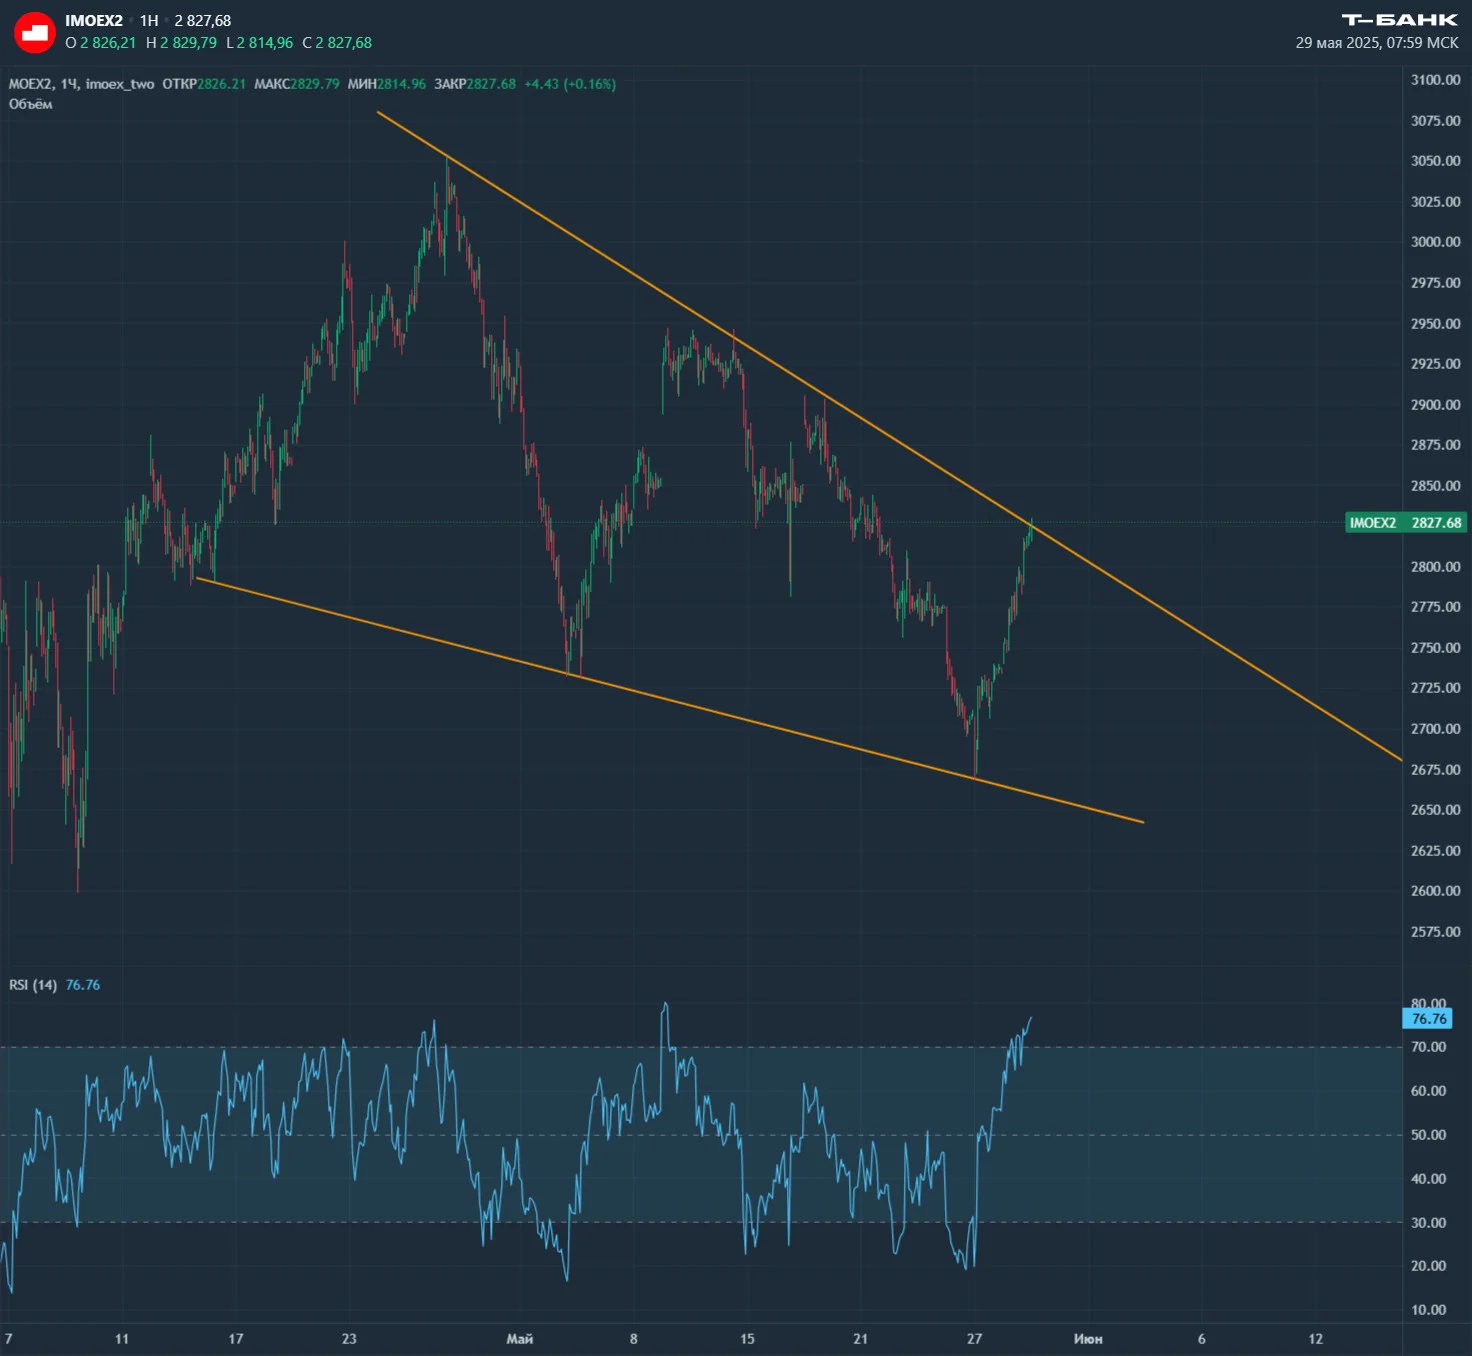Image resolution: width=1472 pixels, height=1356 pixels.
Task: Click the МИН 2814.96 legend value
Action: pos(387,84)
